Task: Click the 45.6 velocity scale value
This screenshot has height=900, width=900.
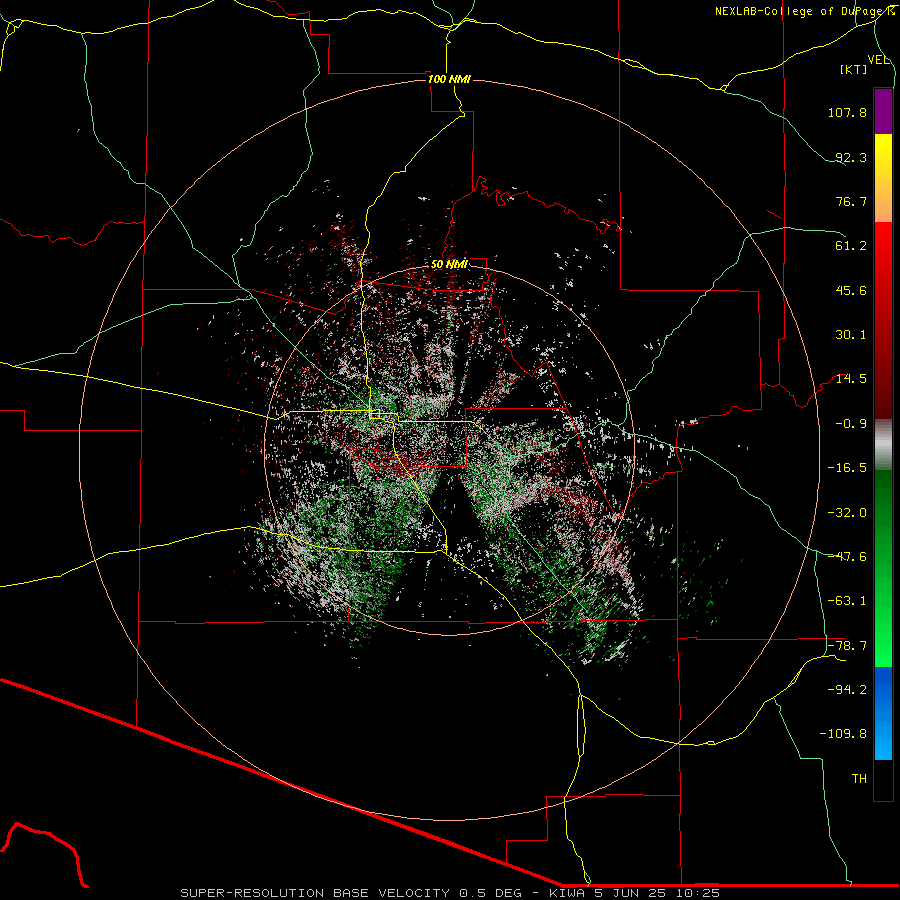Action: [851, 290]
